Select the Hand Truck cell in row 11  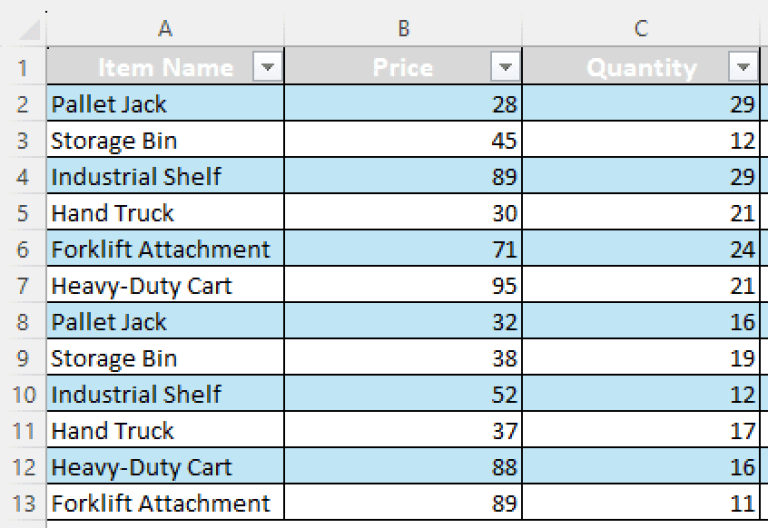[166, 431]
